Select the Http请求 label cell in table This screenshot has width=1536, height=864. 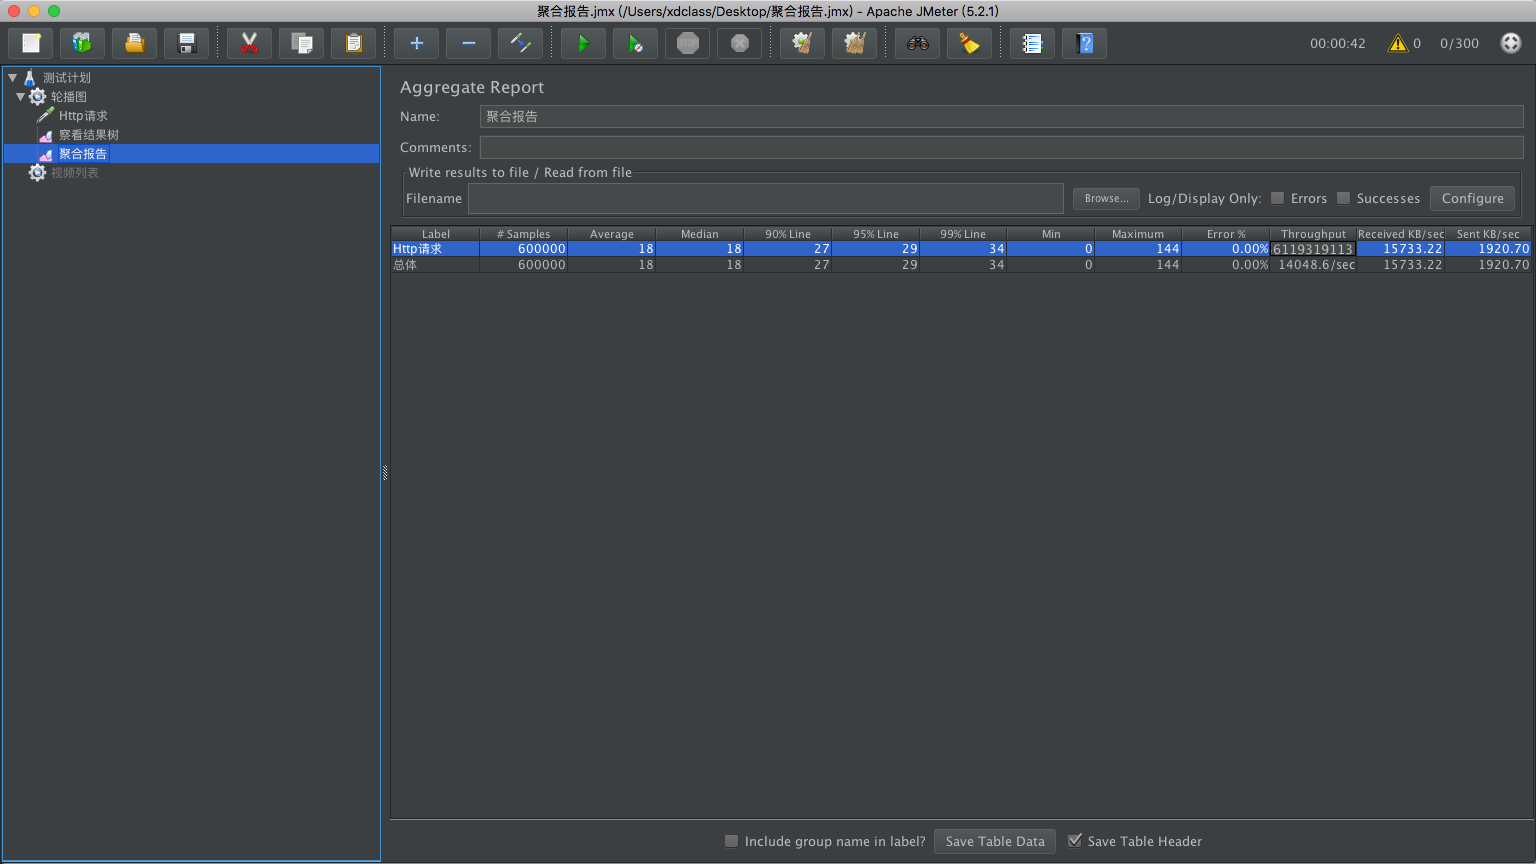click(x=435, y=249)
